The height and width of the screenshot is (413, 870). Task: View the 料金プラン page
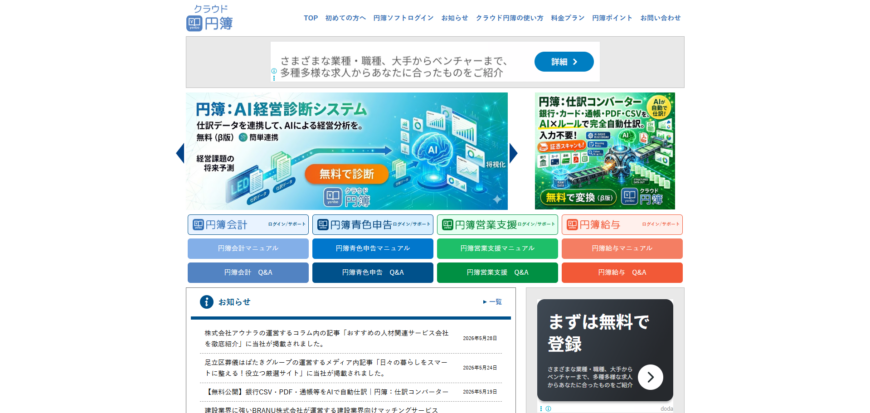pos(568,18)
